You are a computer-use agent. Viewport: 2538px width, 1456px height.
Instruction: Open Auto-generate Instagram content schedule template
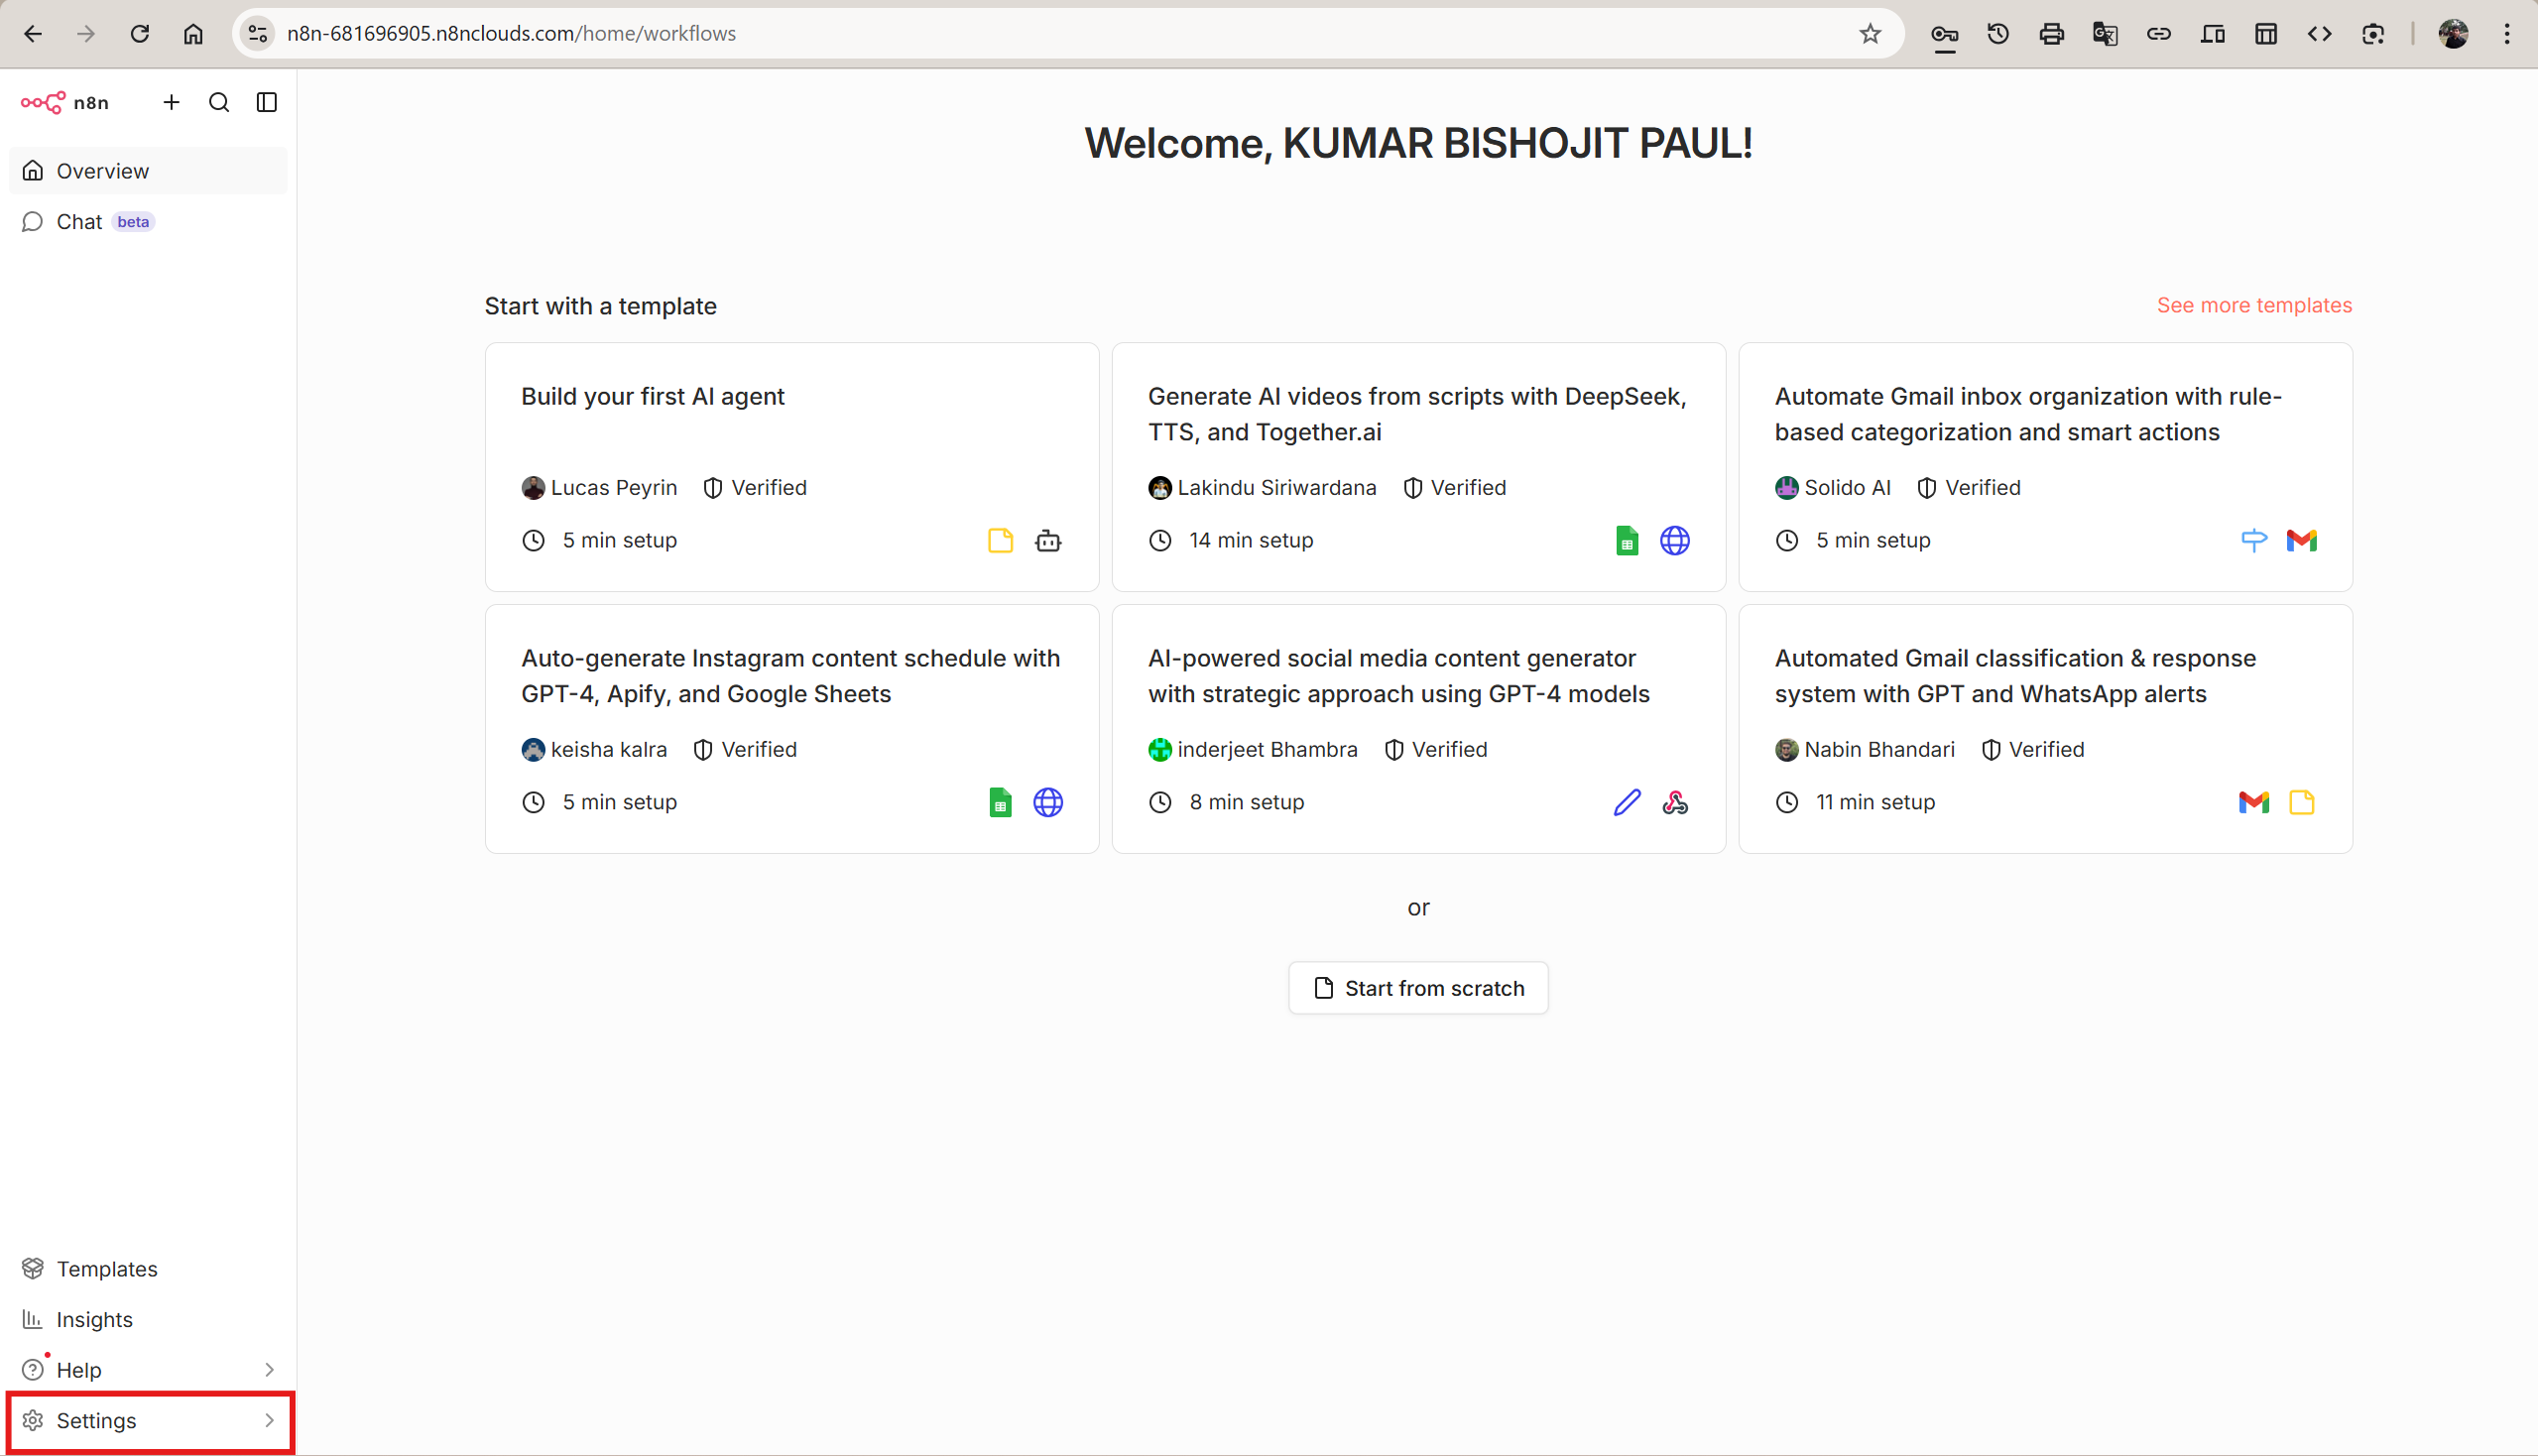point(792,729)
